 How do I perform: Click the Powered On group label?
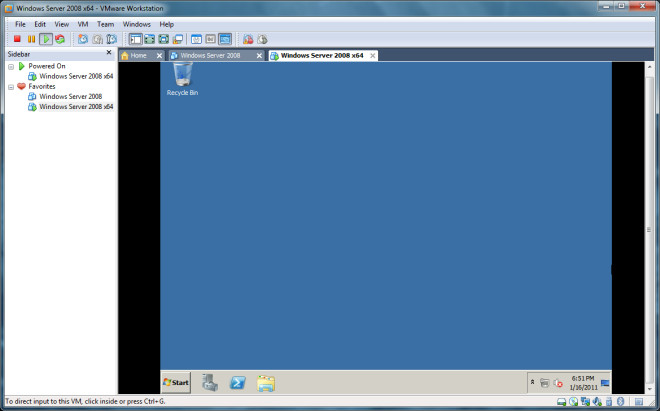(x=47, y=66)
